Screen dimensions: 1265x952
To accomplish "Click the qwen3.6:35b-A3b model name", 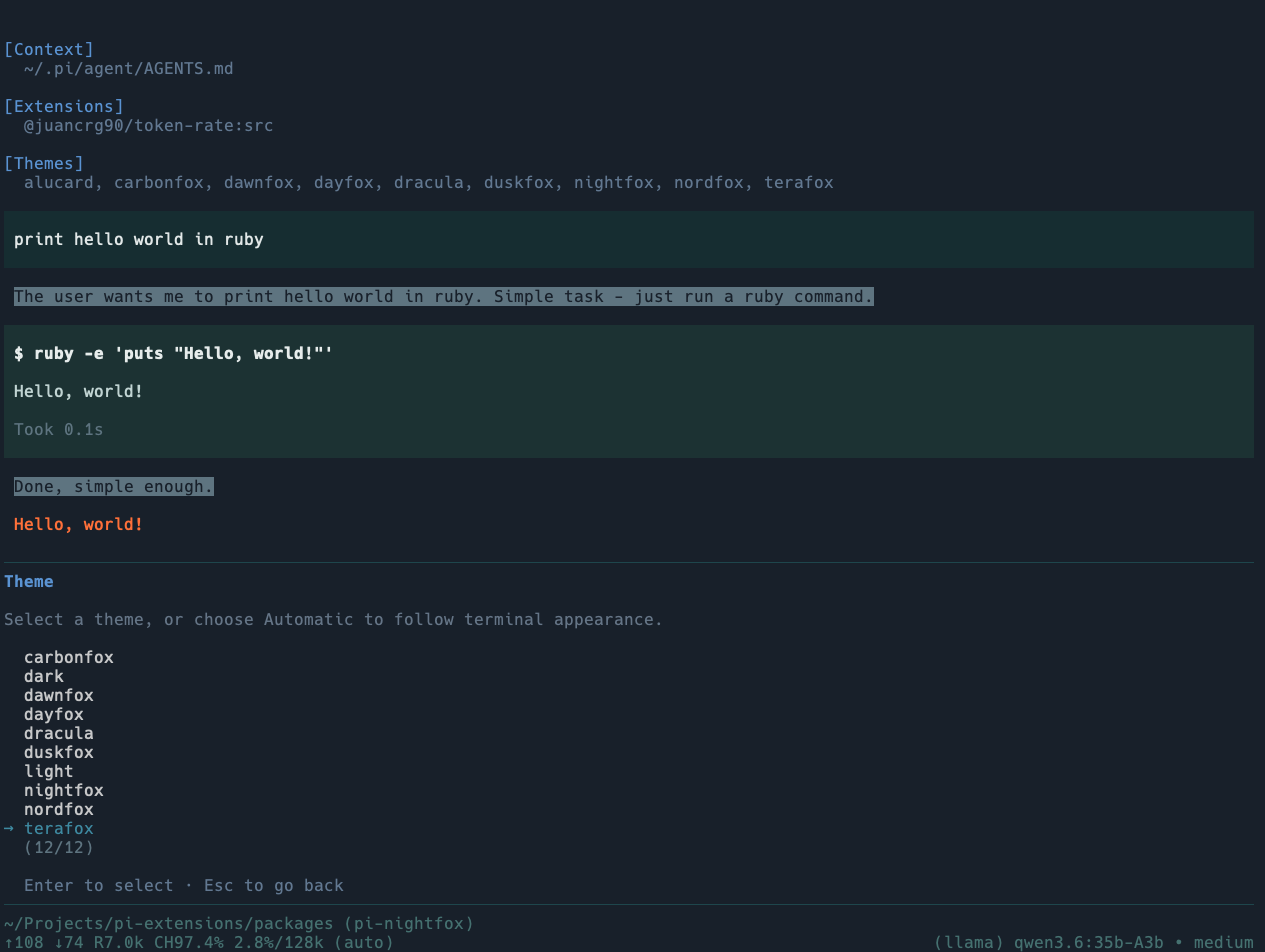I will click(1089, 942).
